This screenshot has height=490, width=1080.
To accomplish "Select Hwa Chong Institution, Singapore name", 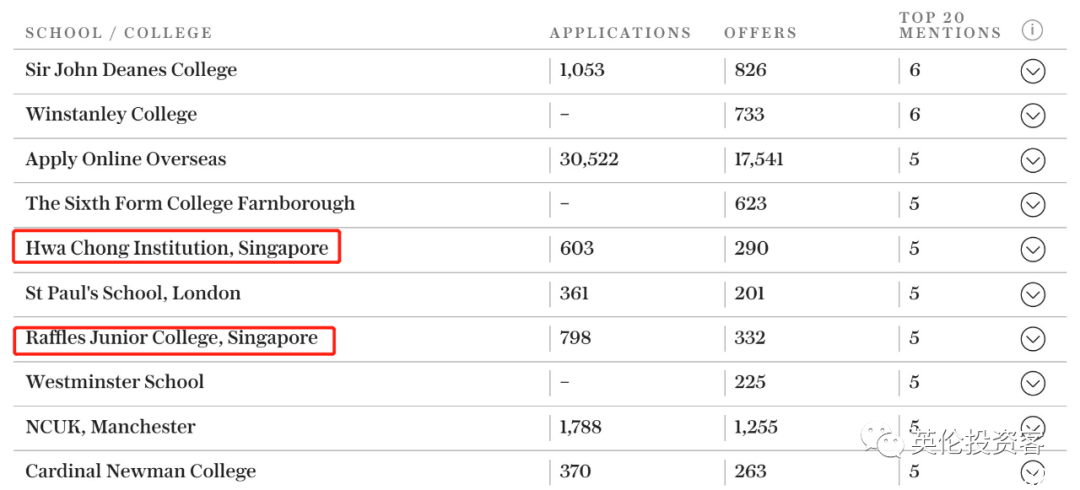I will coord(177,248).
